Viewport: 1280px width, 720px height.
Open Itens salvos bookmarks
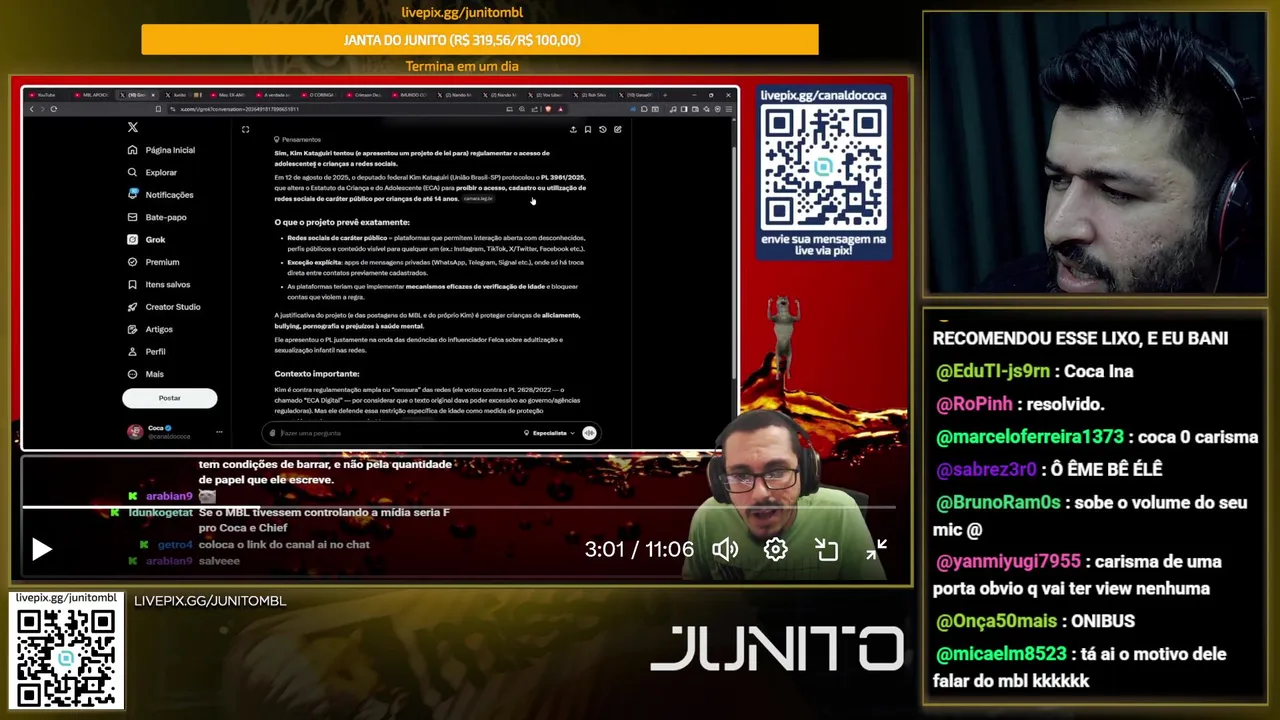159,284
